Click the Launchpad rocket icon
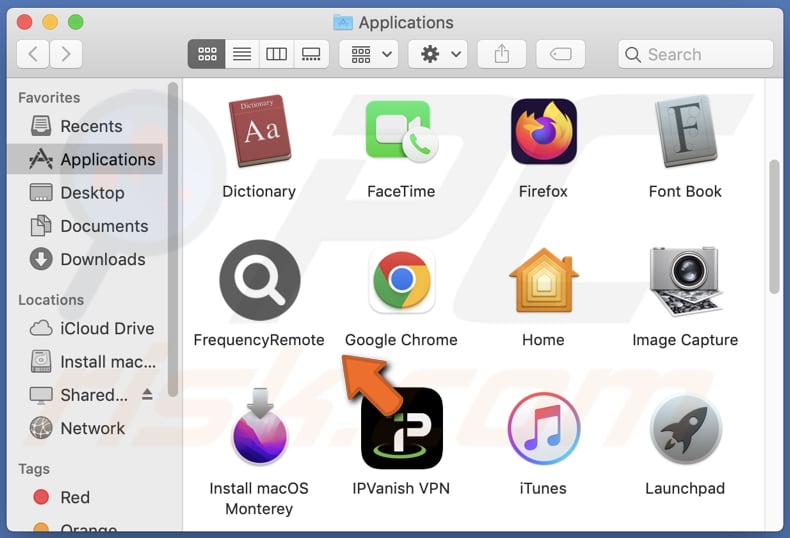Image resolution: width=790 pixels, height=538 pixels. click(x=685, y=428)
